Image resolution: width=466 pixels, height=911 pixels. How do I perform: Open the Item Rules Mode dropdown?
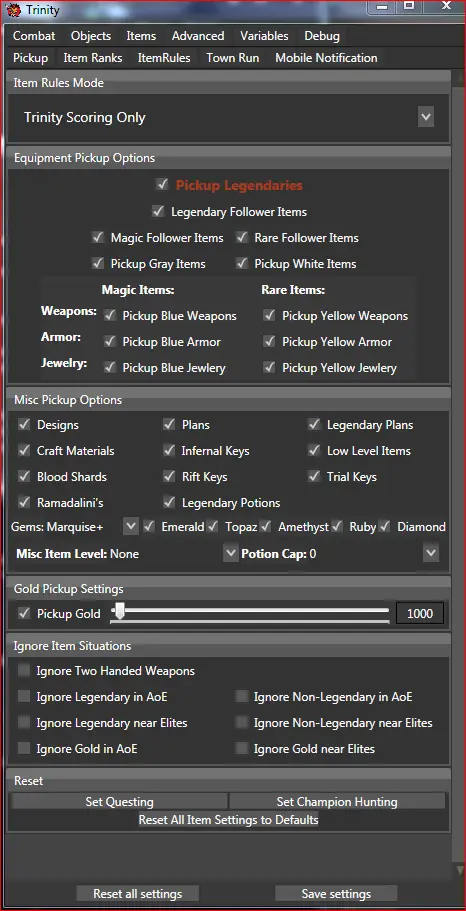426,117
